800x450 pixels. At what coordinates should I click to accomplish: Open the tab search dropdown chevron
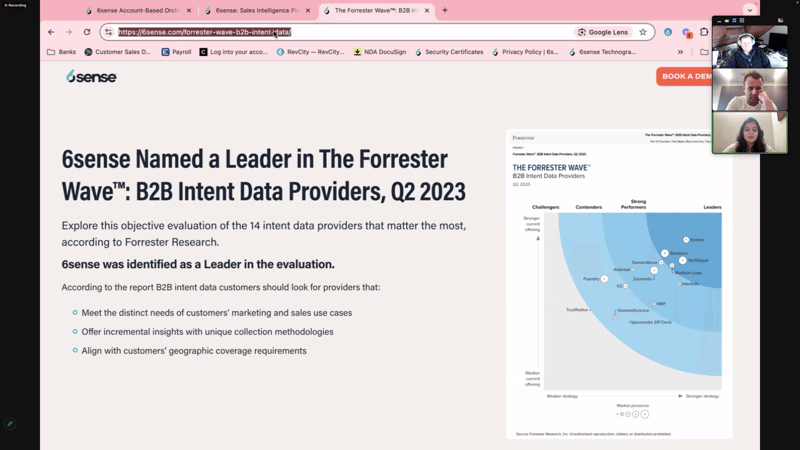(749, 10)
